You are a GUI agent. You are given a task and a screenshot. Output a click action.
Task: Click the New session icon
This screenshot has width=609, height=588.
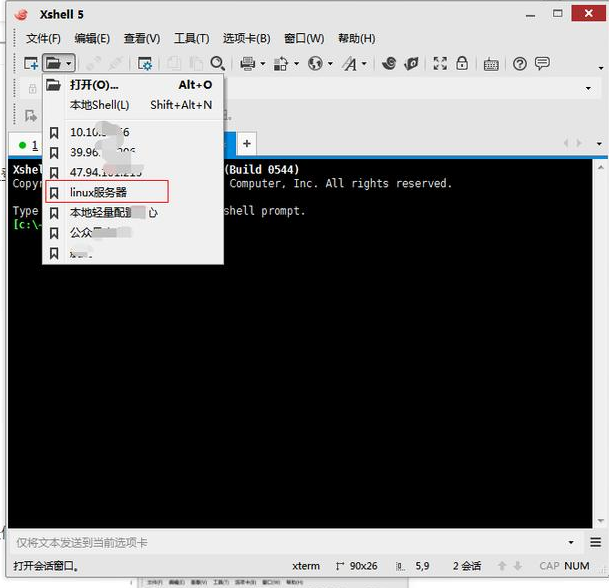(x=31, y=64)
